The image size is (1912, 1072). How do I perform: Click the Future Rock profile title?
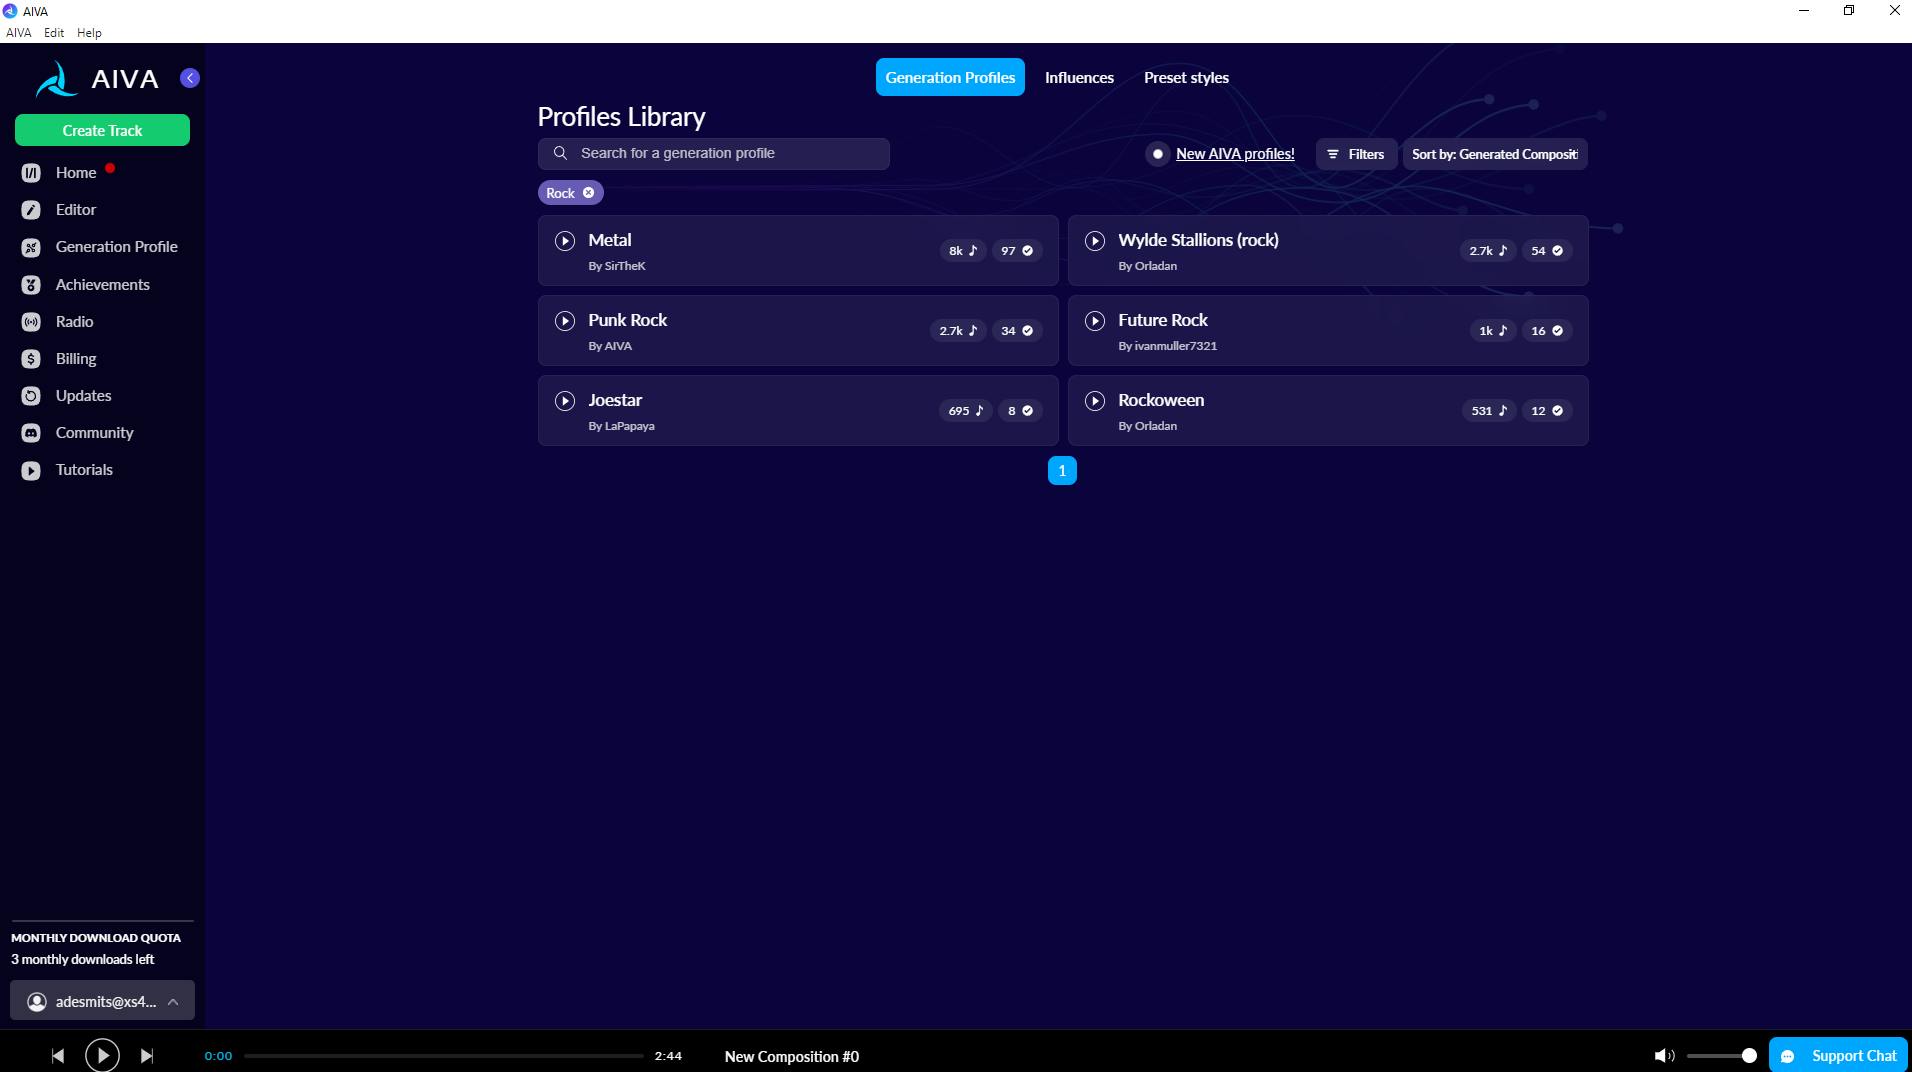pos(1163,320)
